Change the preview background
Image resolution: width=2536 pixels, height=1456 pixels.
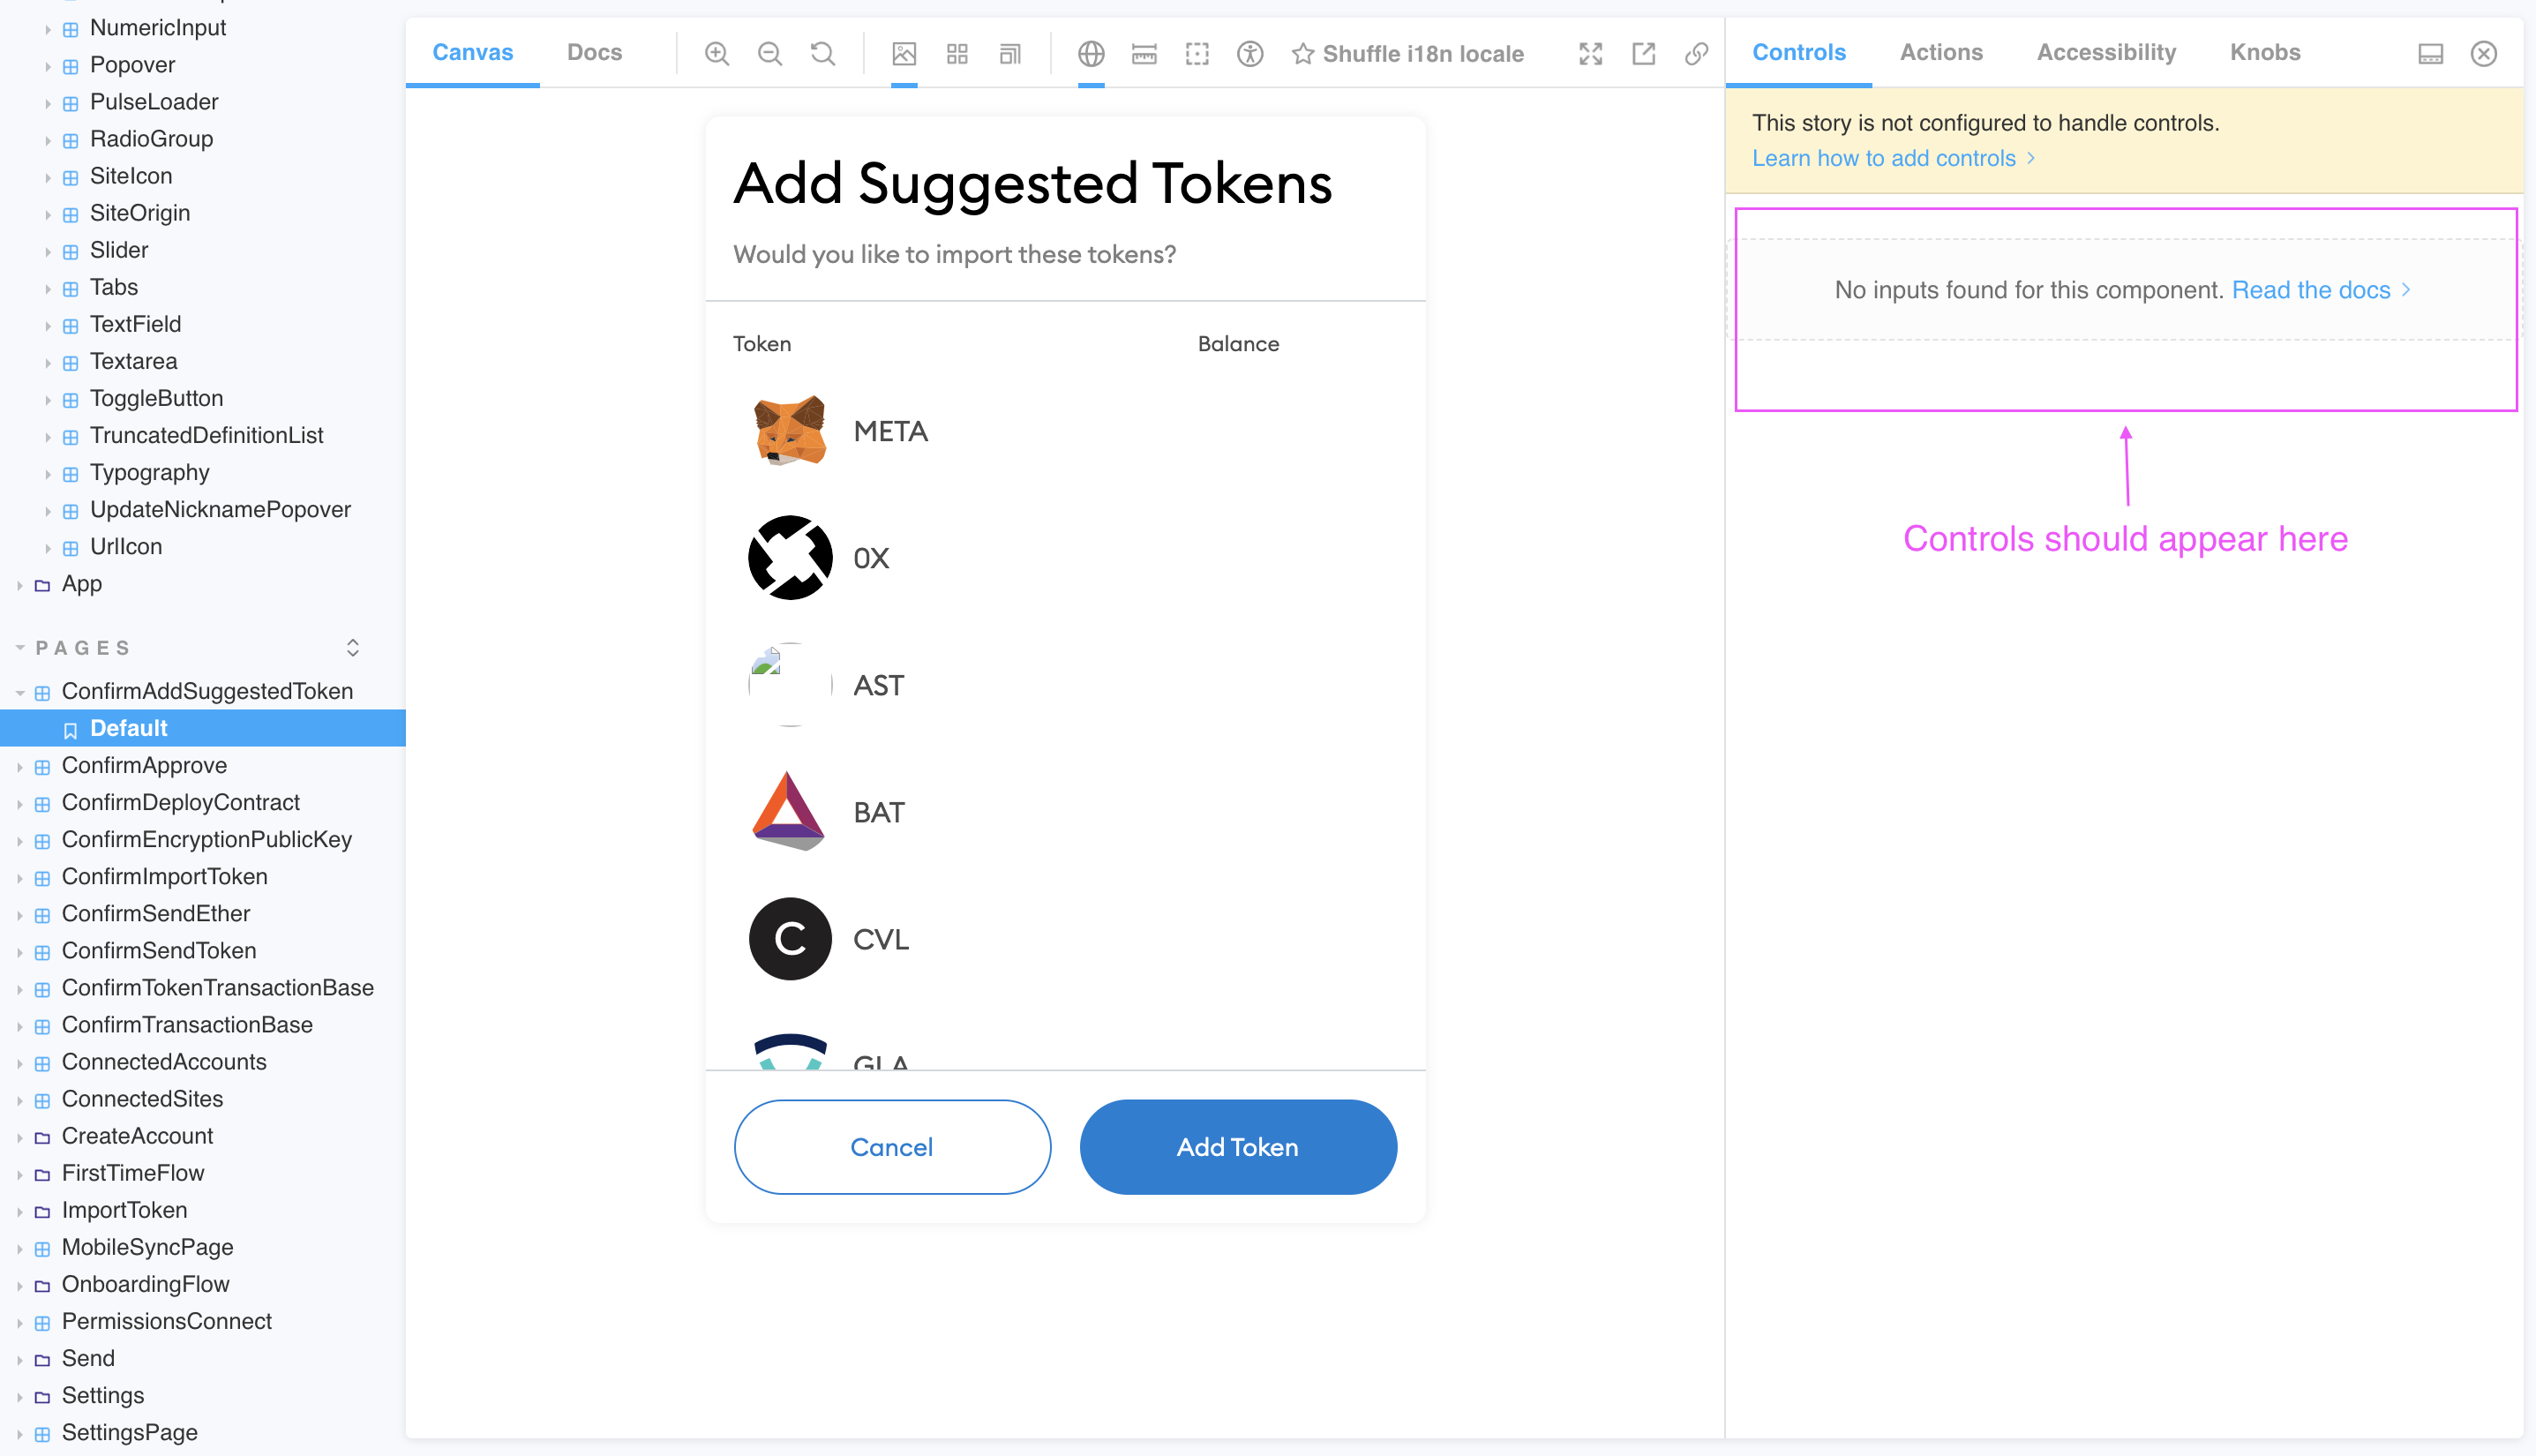(903, 53)
